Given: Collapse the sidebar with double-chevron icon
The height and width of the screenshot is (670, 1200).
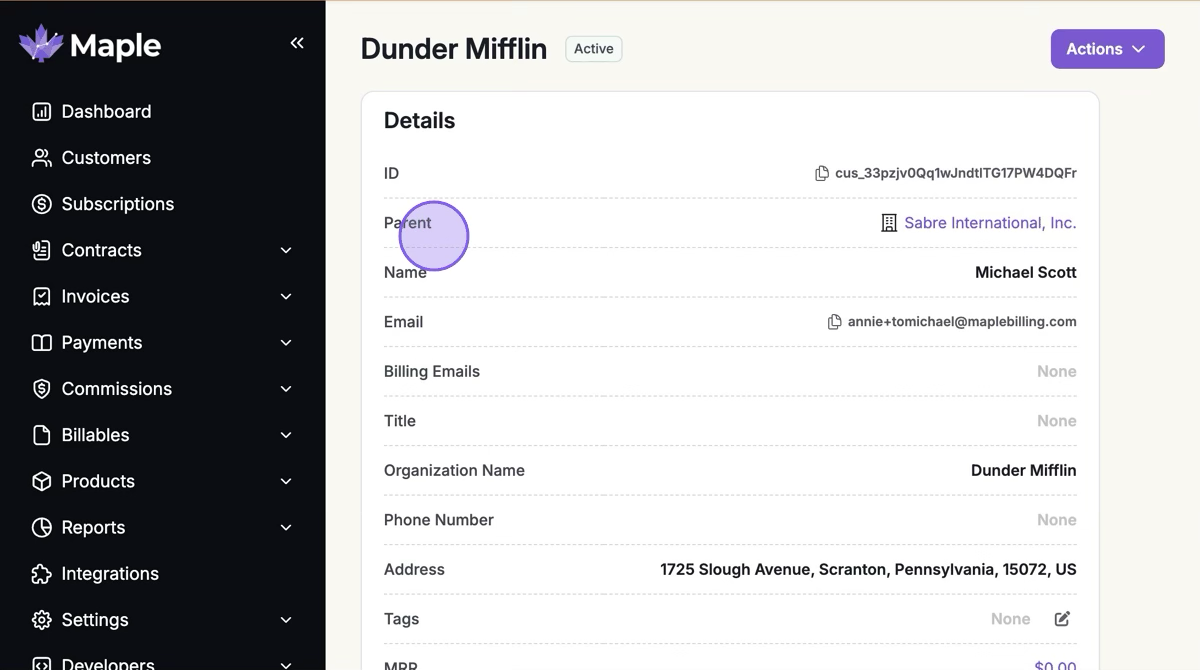Looking at the screenshot, I should click(297, 43).
